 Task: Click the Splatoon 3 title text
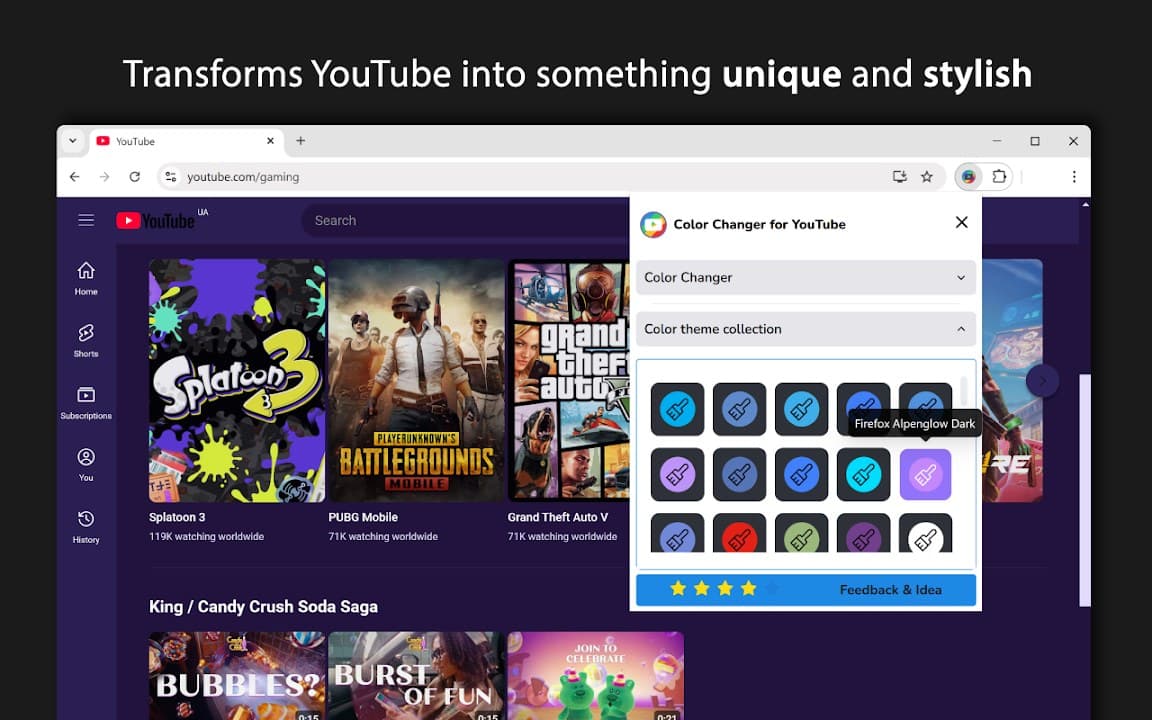(177, 517)
